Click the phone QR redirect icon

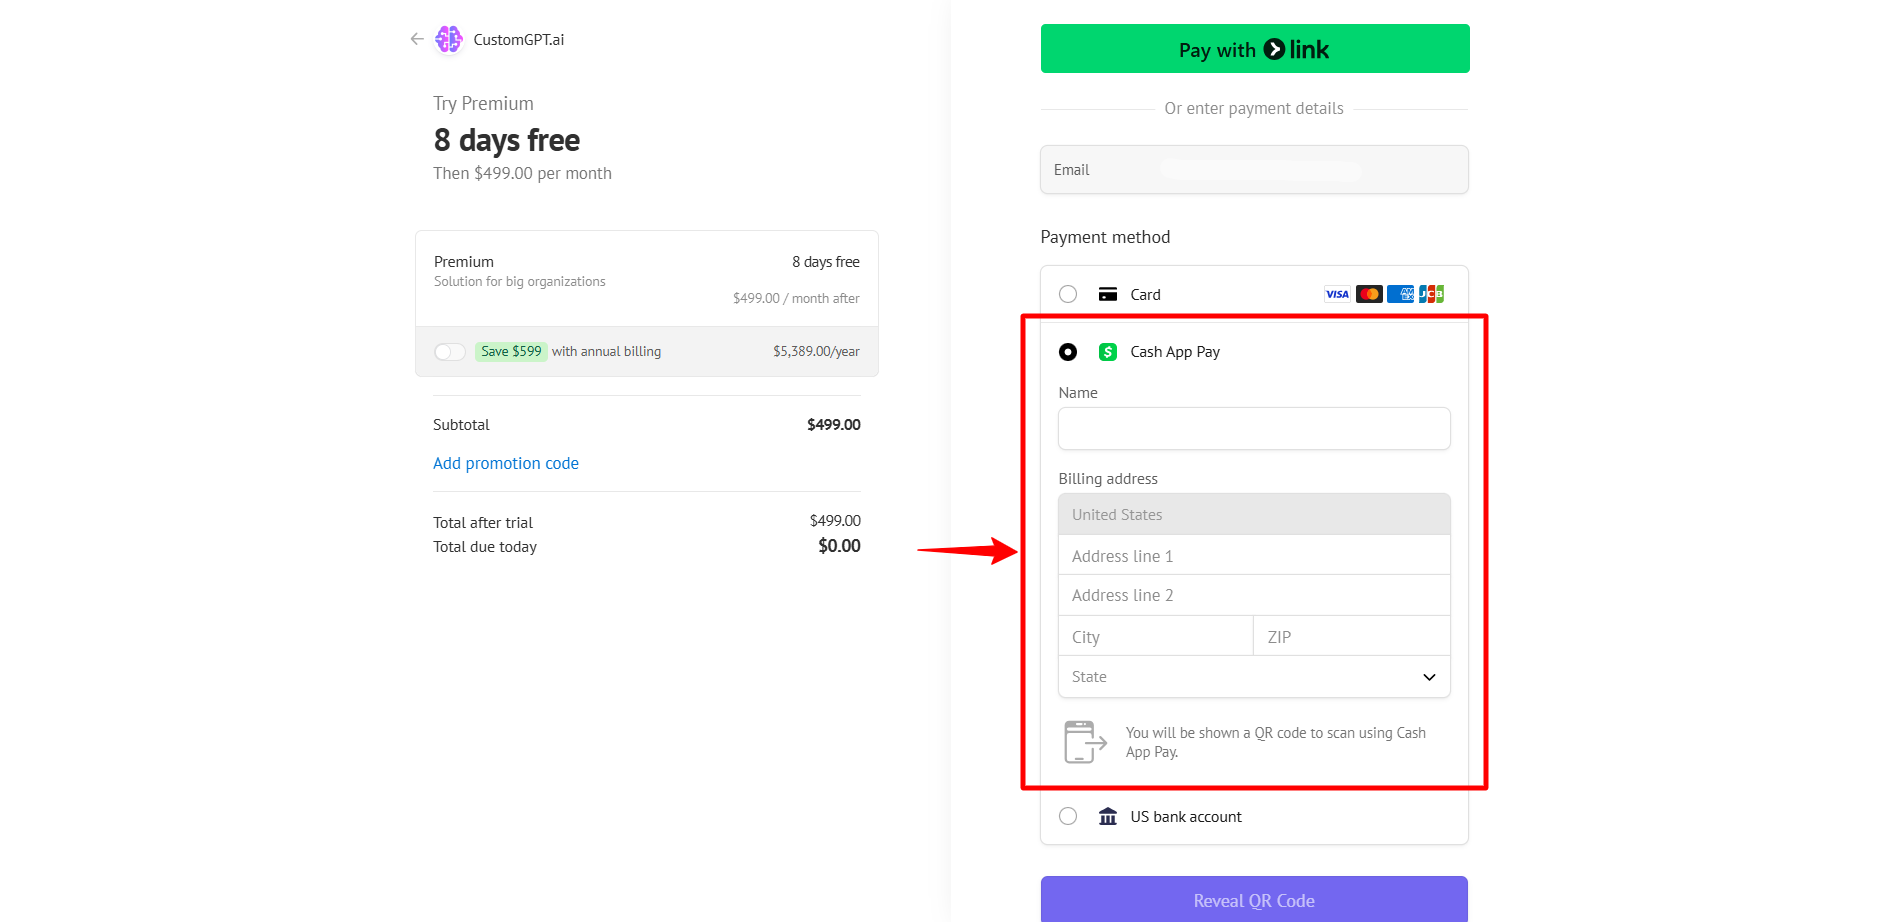click(x=1085, y=742)
